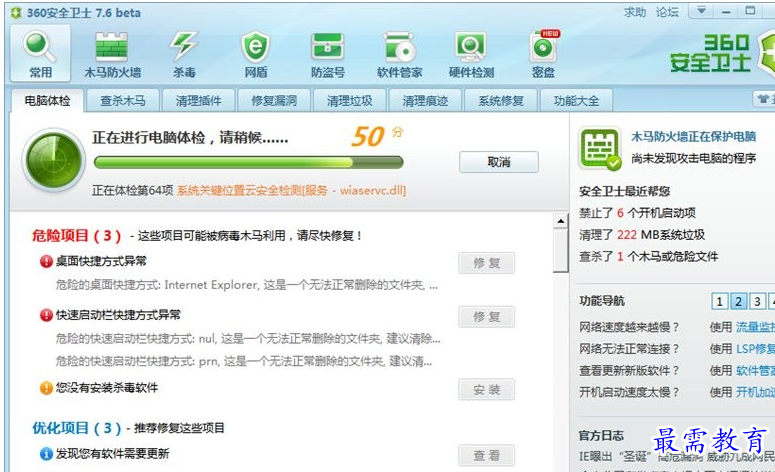The image size is (775, 472).
Task: Select page 3 of 功能导航
Action: [757, 301]
